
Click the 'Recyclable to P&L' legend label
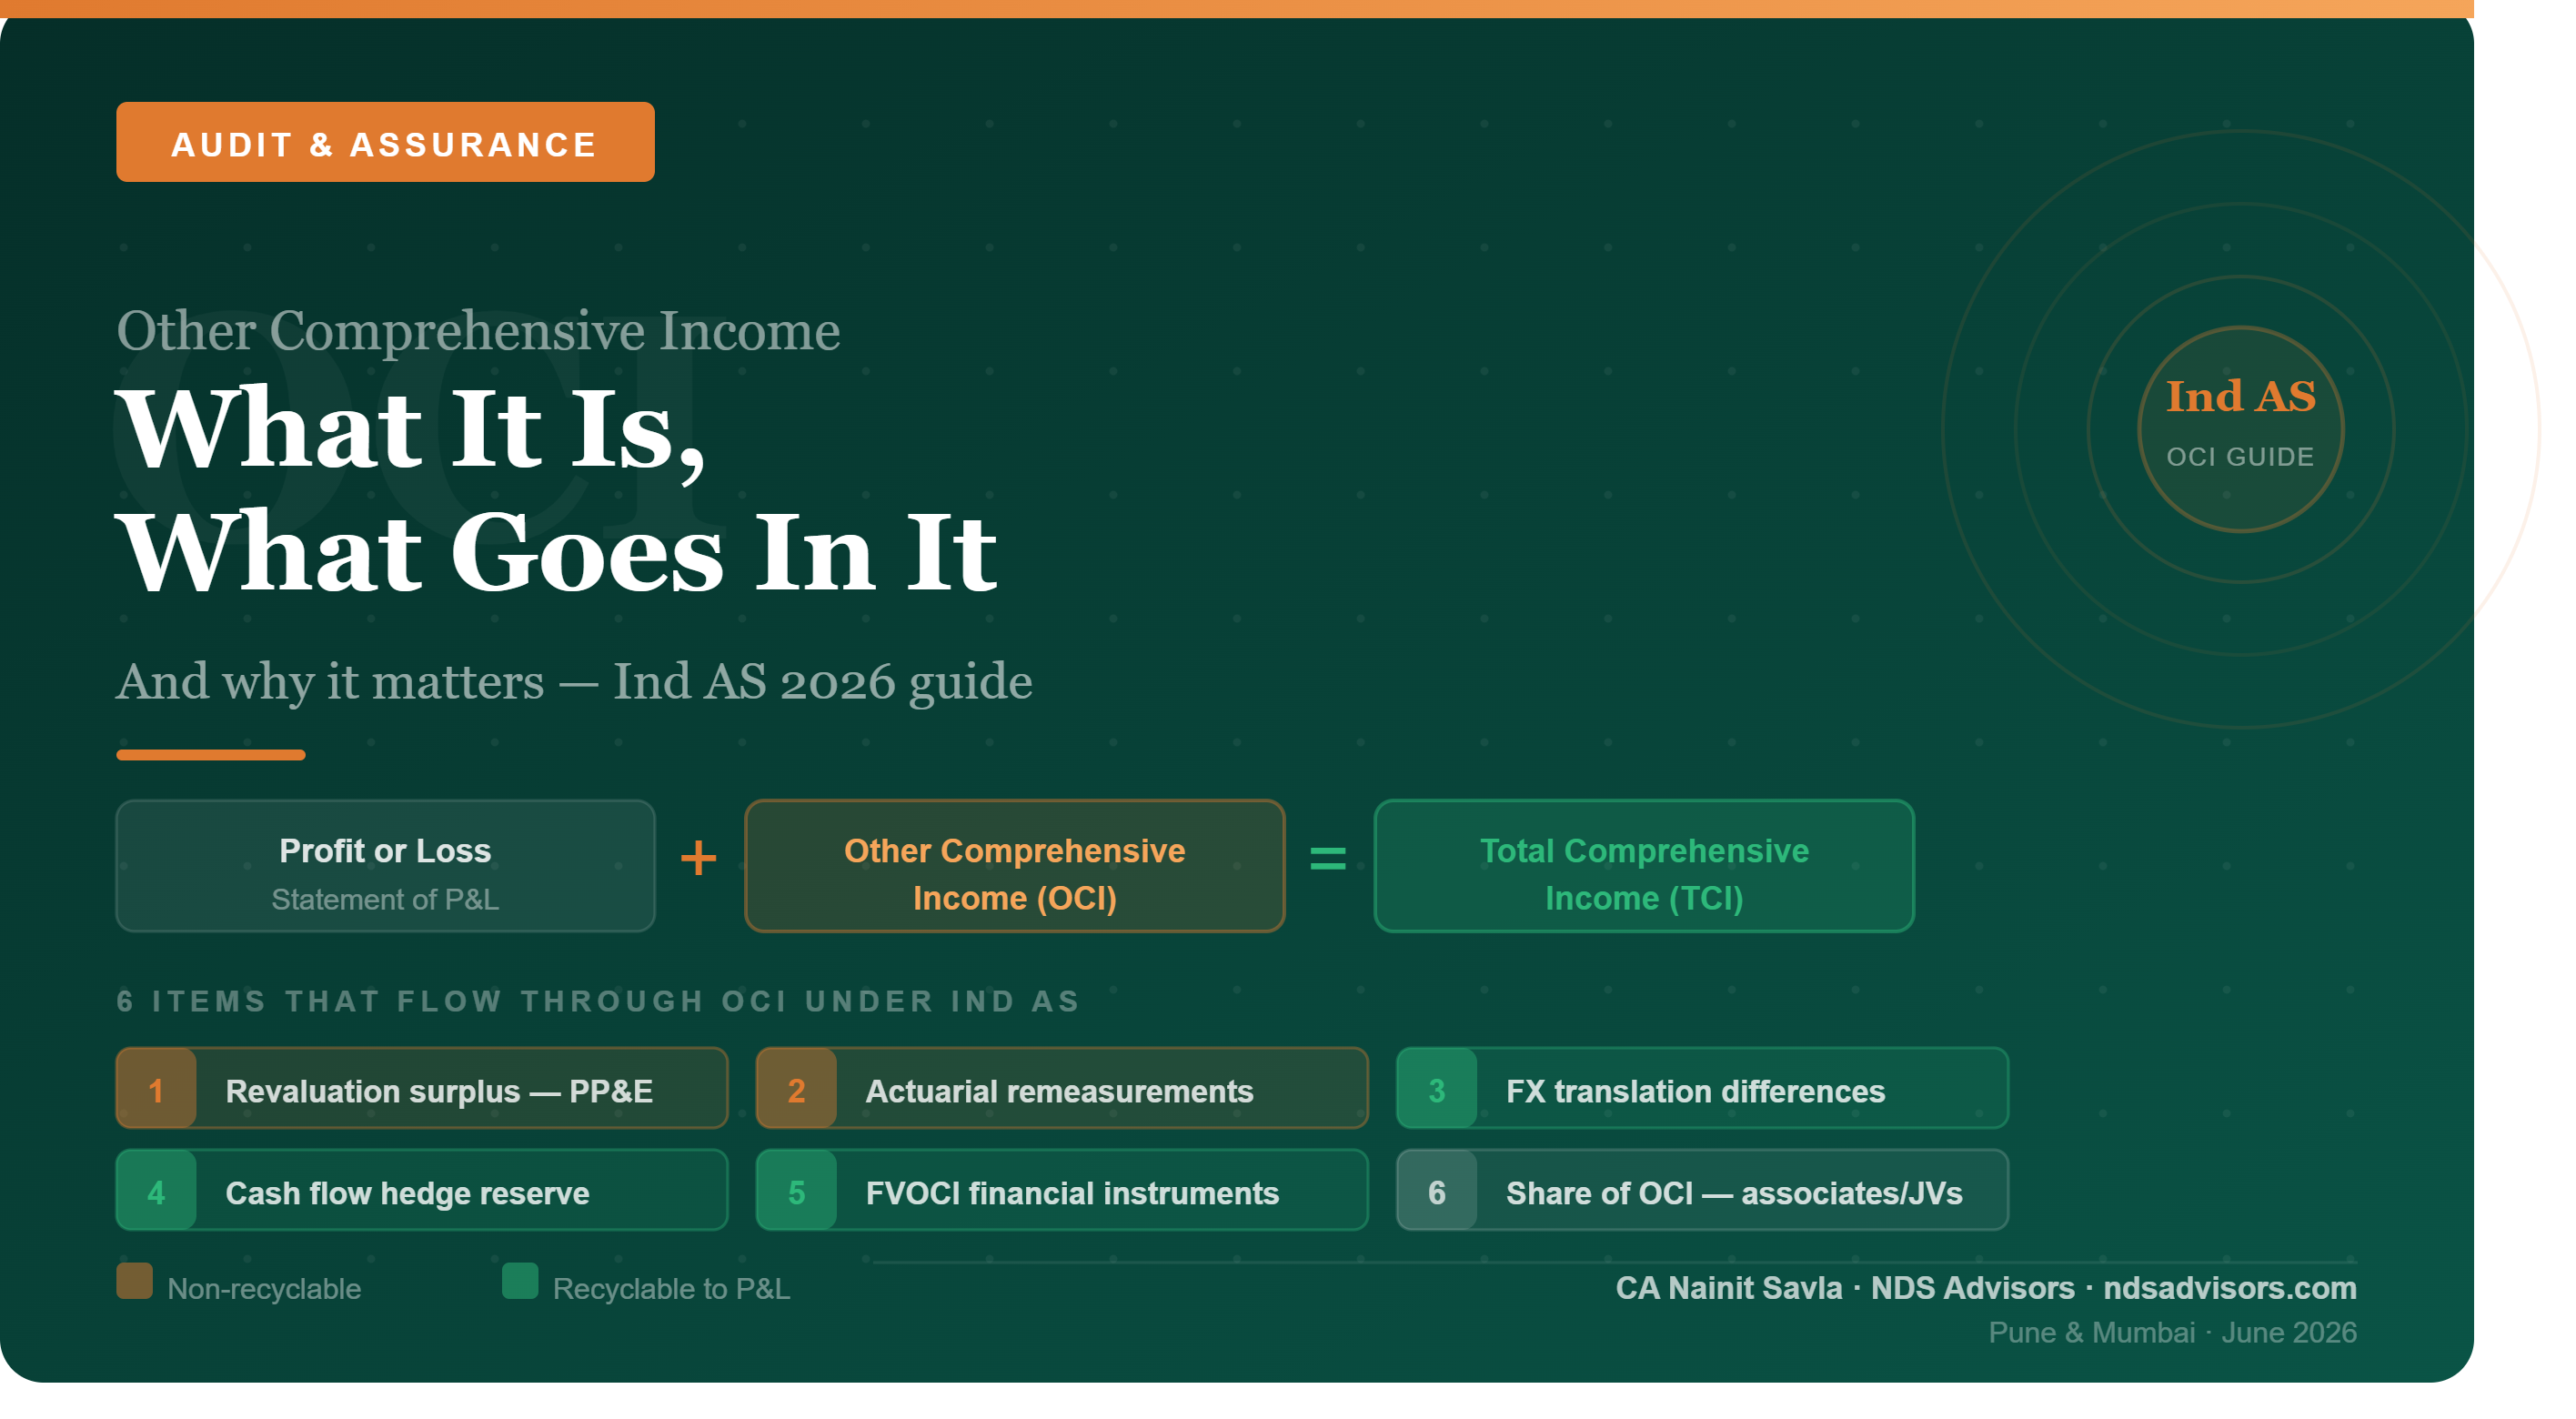[671, 1289]
